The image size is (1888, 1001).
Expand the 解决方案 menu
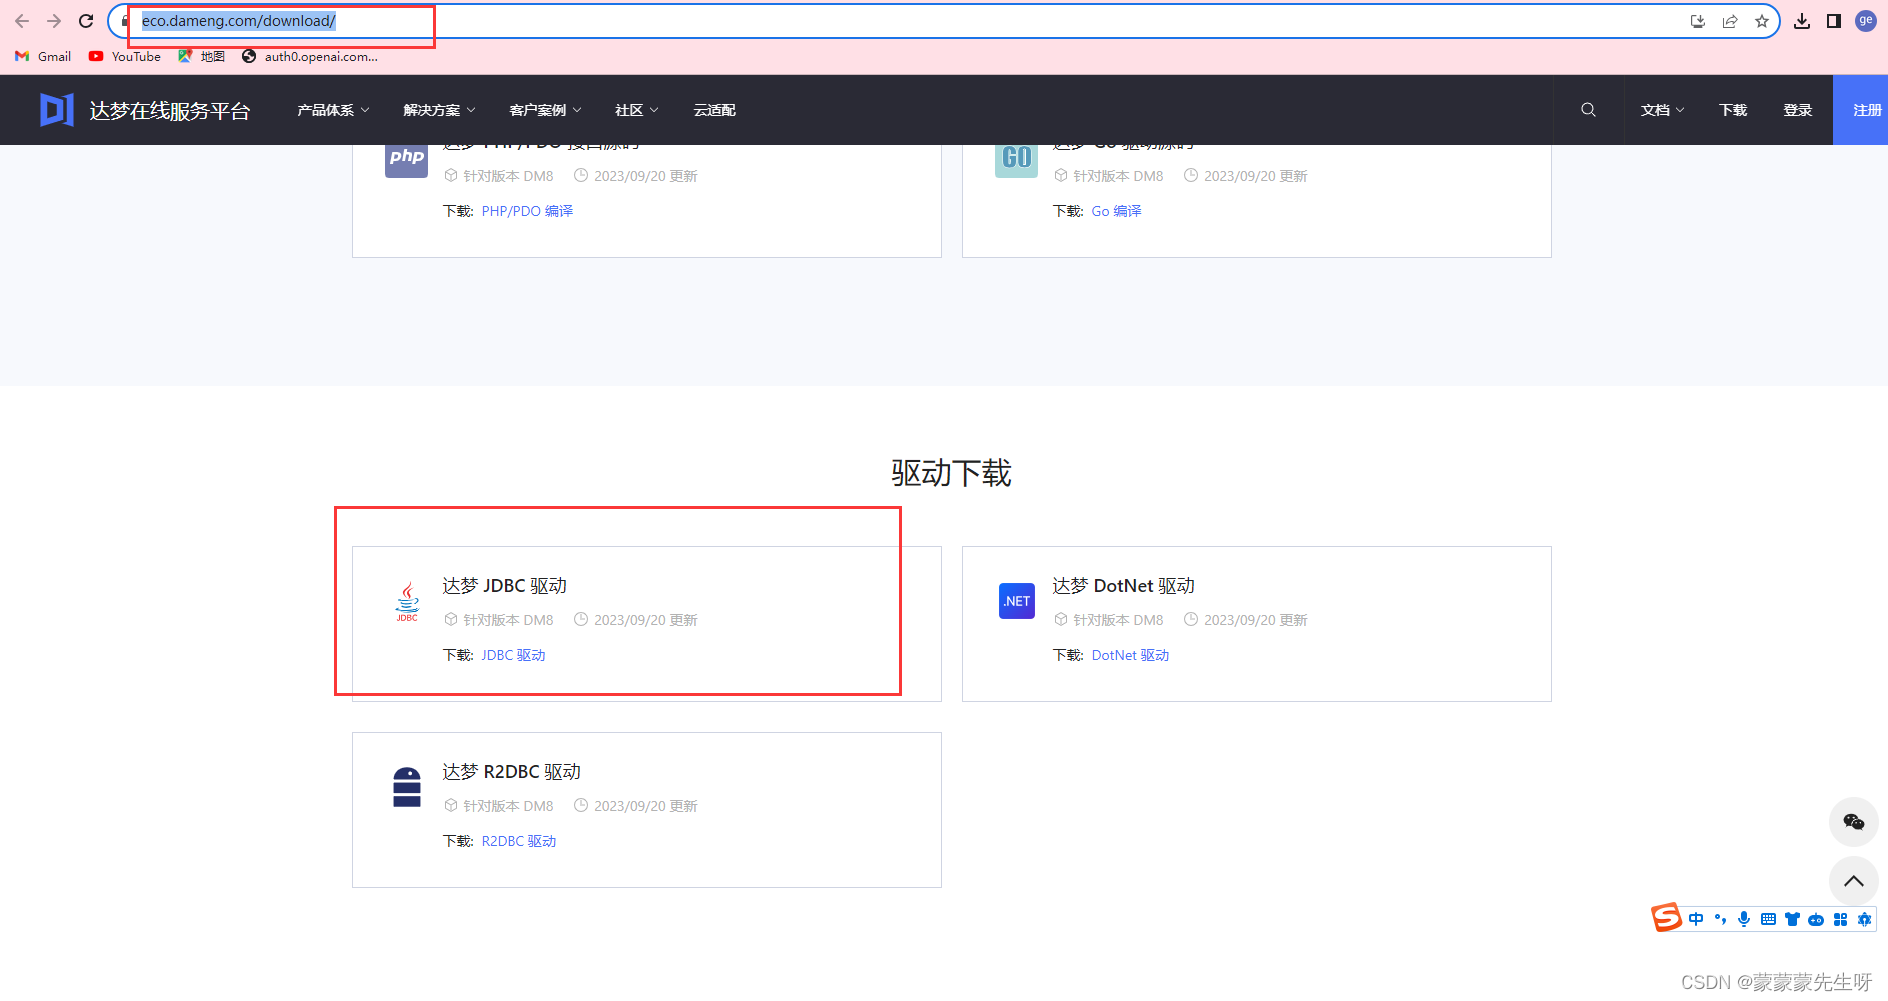[437, 110]
